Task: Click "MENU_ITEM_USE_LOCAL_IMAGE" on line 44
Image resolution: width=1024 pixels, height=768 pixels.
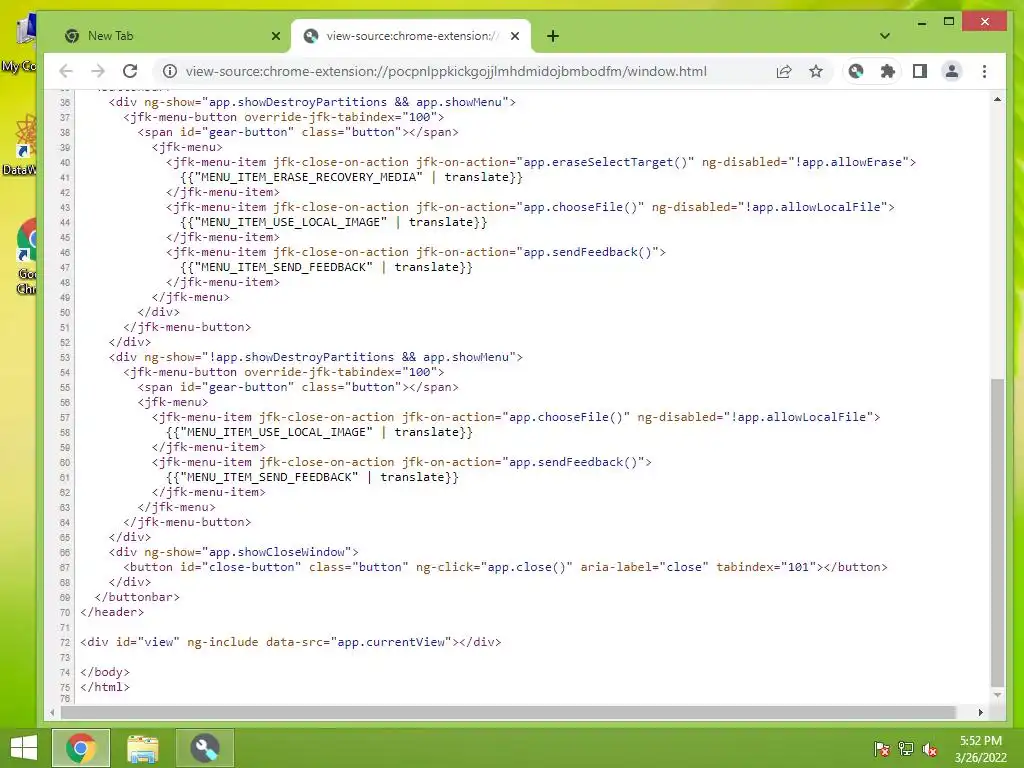Action: tap(290, 222)
